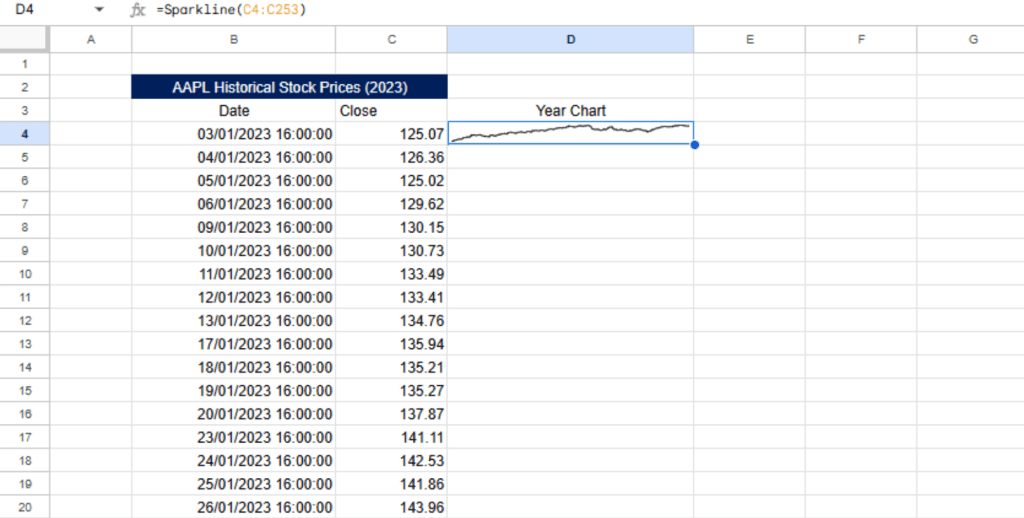Click the AAPL Historical Stock Prices title cell
Image resolution: width=1024 pixels, height=518 pixels.
click(x=289, y=87)
